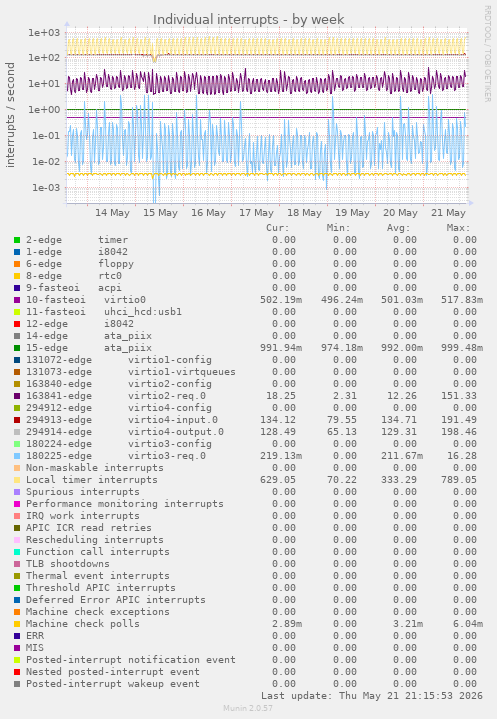Viewport: 497px width, 719px height.
Task: Click the 'Individual interrupts - by week' title
Action: coord(248,20)
